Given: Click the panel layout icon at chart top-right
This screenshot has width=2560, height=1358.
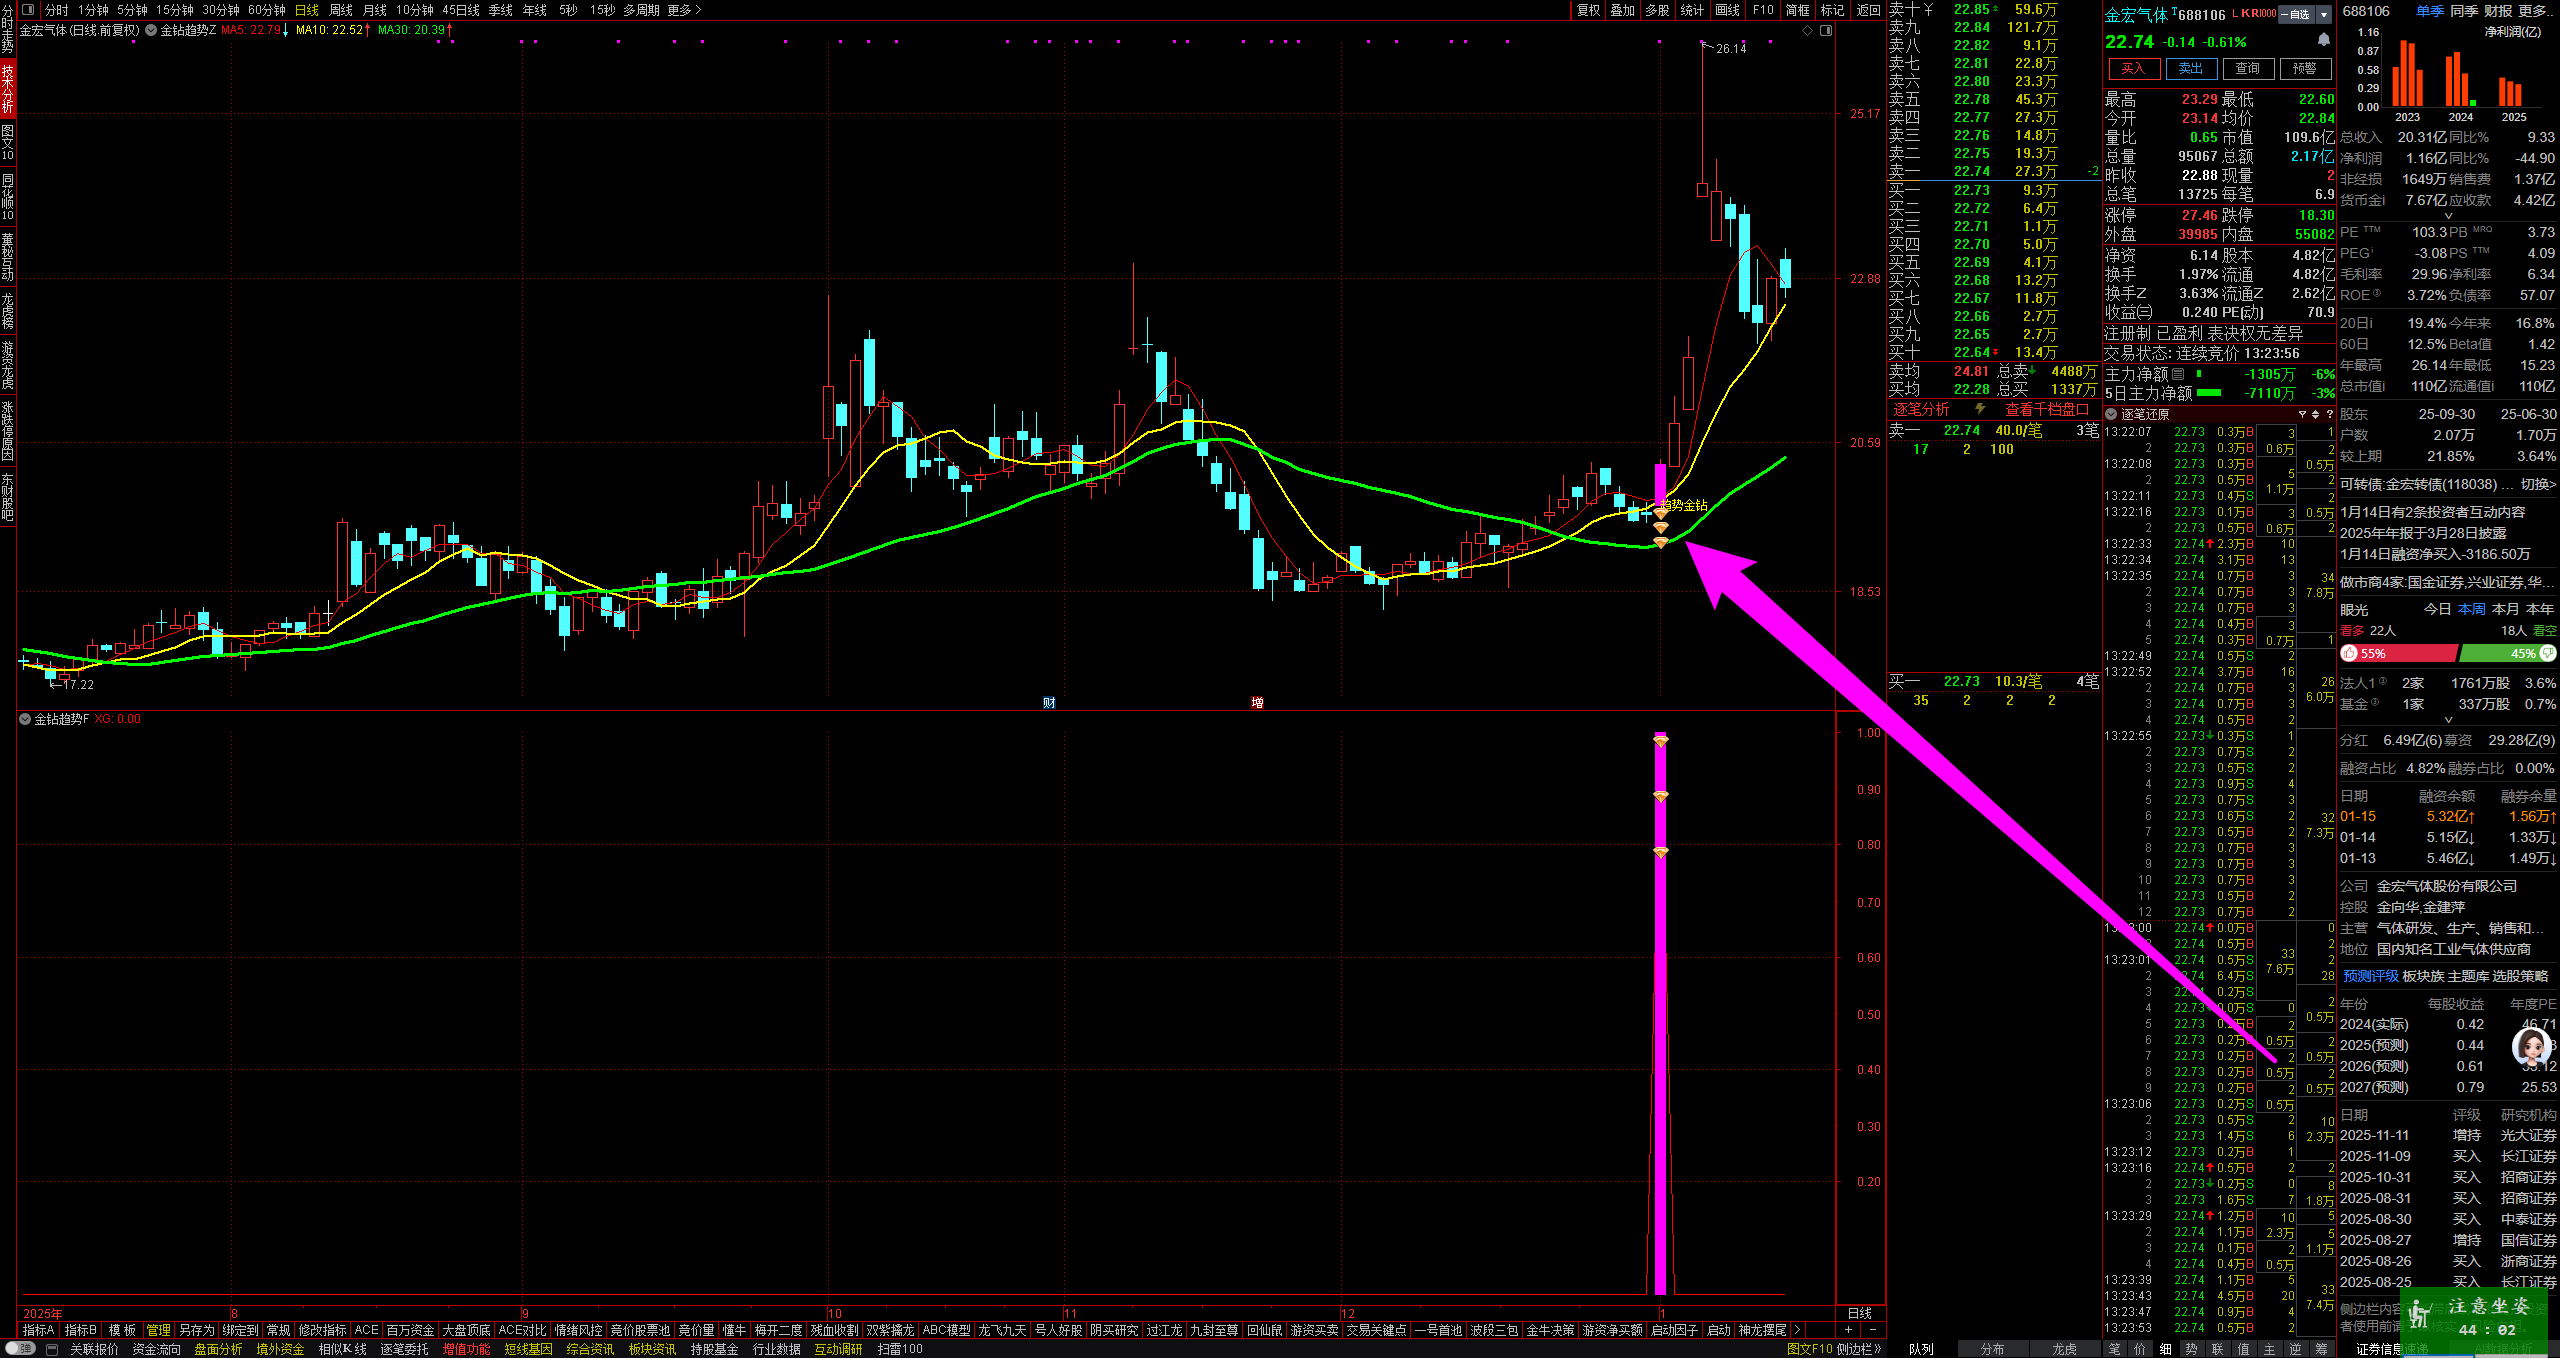Looking at the screenshot, I should click(1826, 31).
